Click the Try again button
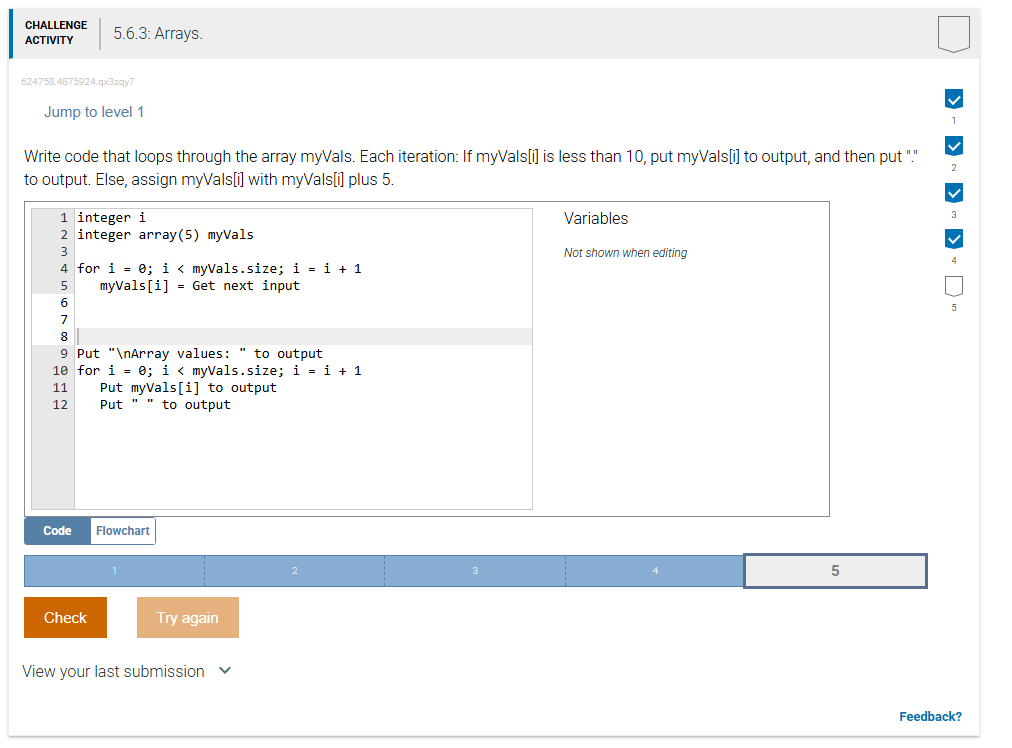 click(x=187, y=617)
